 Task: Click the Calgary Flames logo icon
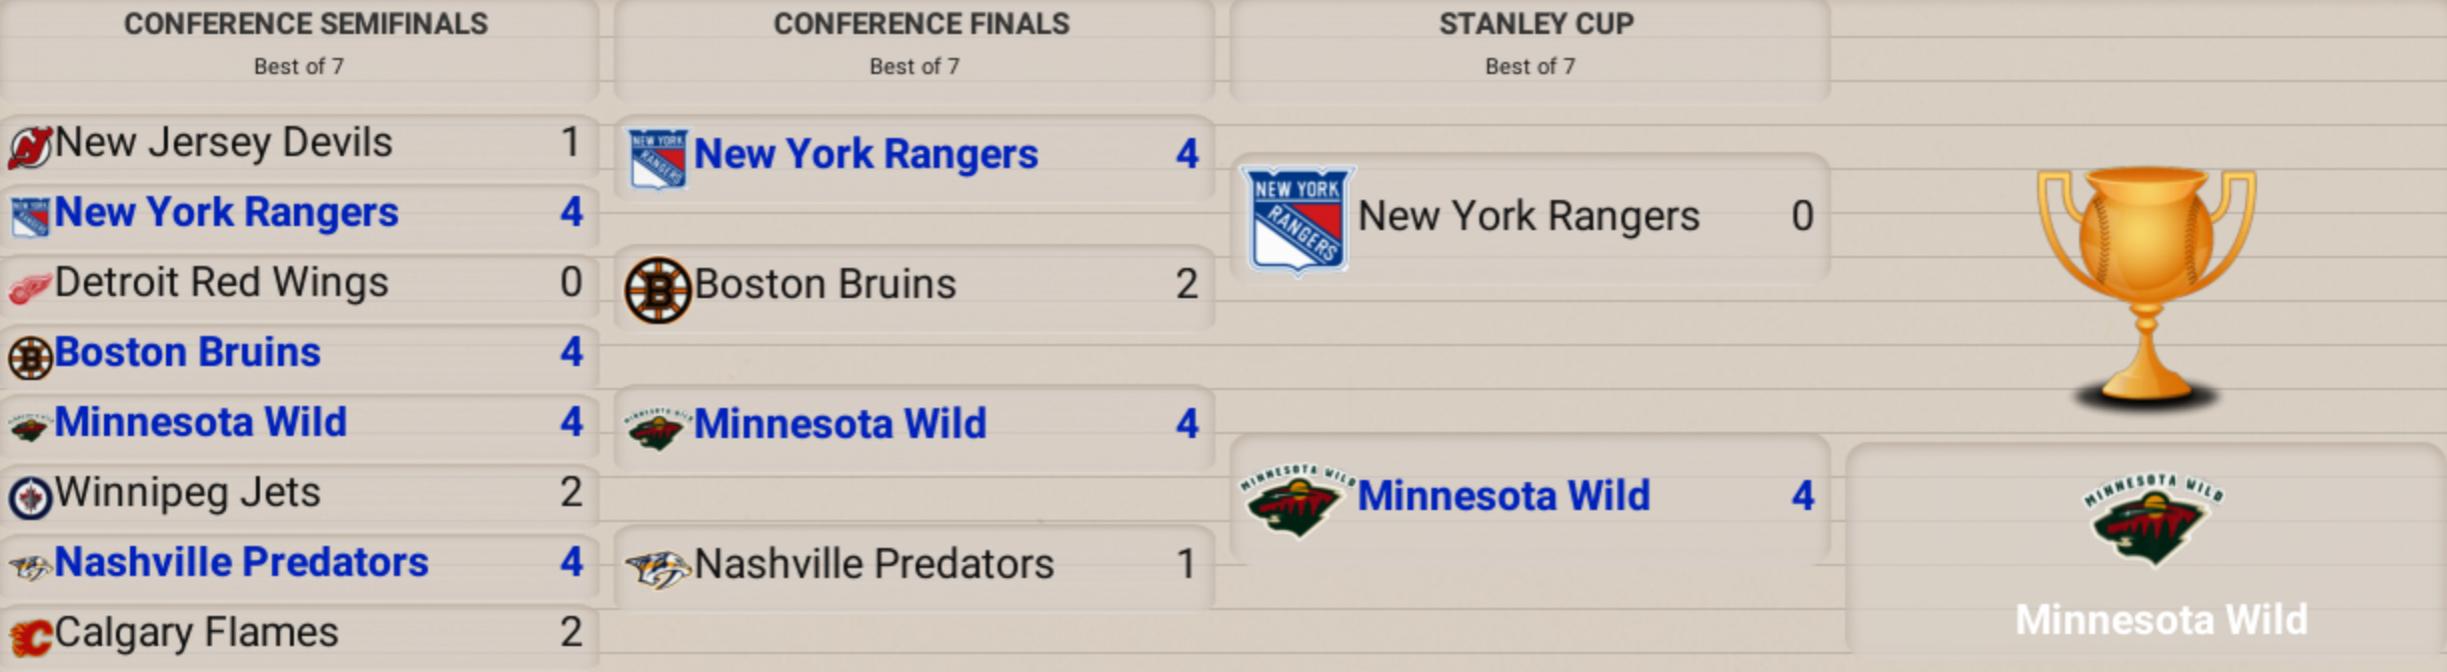[30, 638]
